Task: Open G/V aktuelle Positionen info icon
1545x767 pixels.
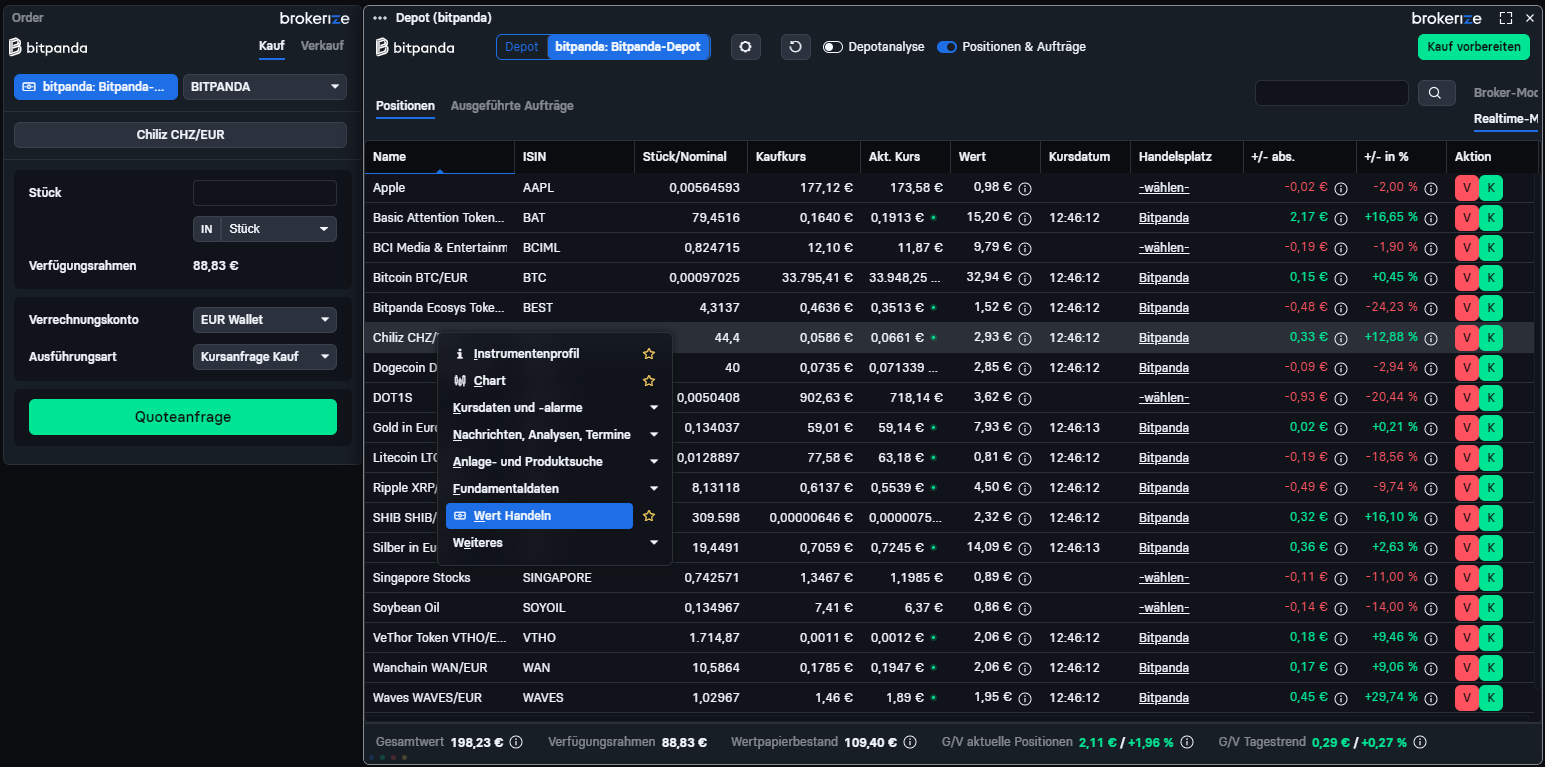Action: click(x=1187, y=742)
